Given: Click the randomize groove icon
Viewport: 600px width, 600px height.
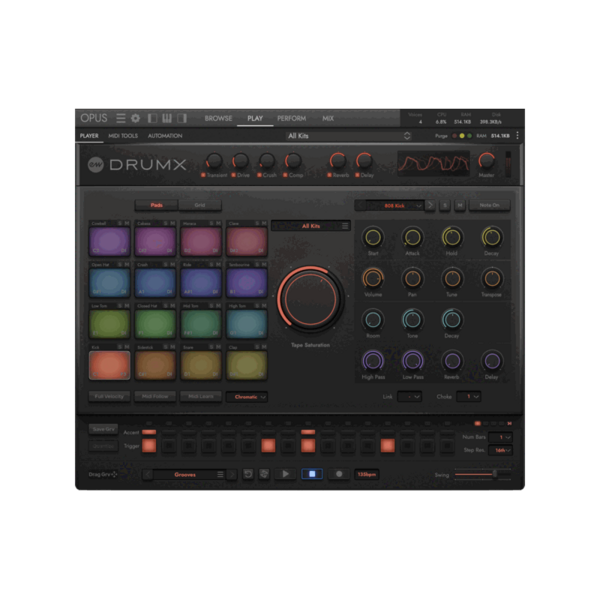Looking at the screenshot, I should click(x=264, y=474).
